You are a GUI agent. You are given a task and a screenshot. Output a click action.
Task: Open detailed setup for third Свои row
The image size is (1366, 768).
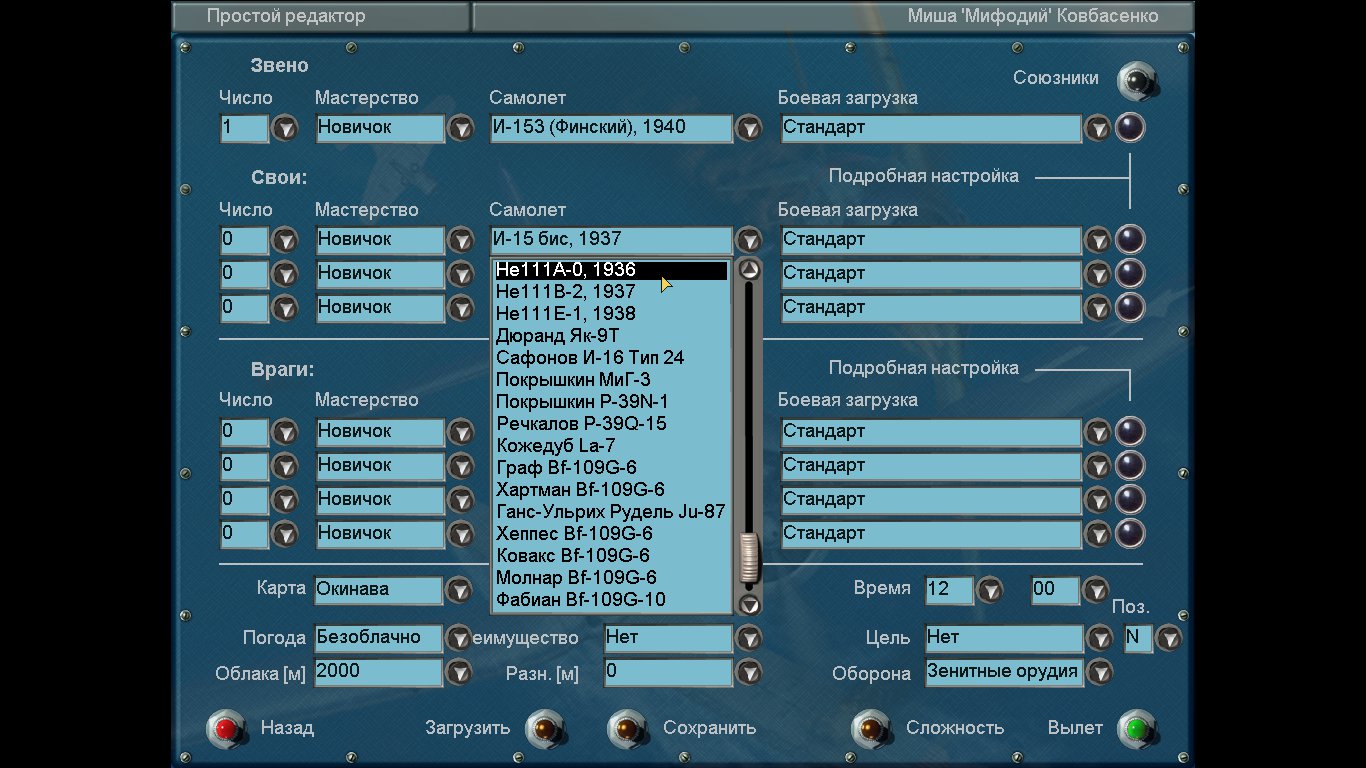click(x=1130, y=308)
